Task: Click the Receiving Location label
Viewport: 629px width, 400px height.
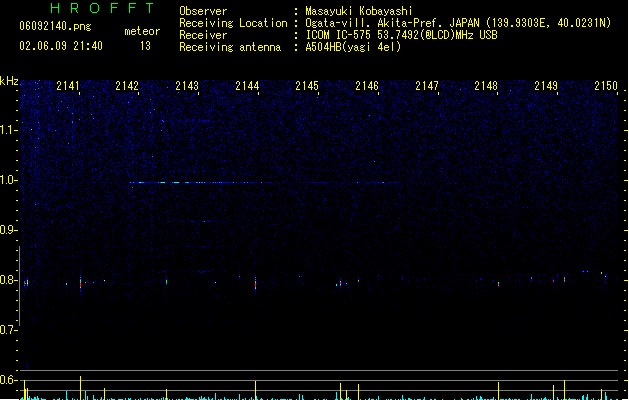Action: (233, 23)
